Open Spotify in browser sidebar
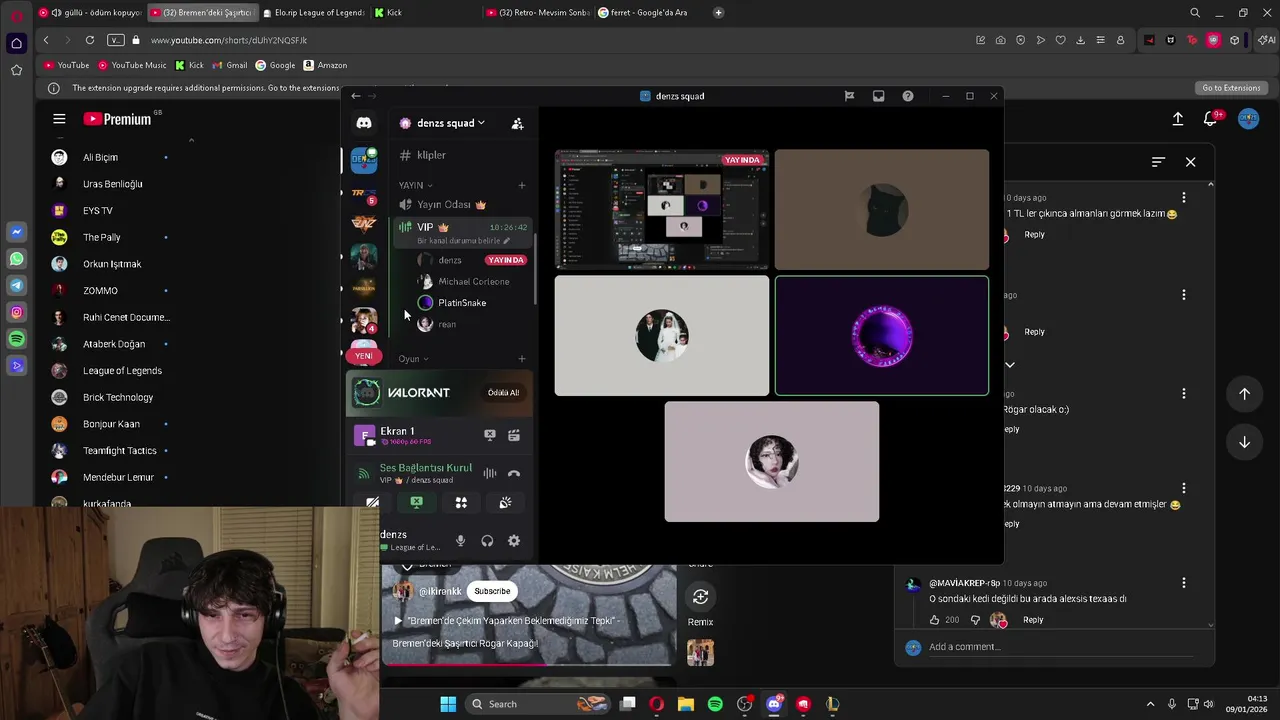Screen dimensions: 1280x720 (16, 340)
